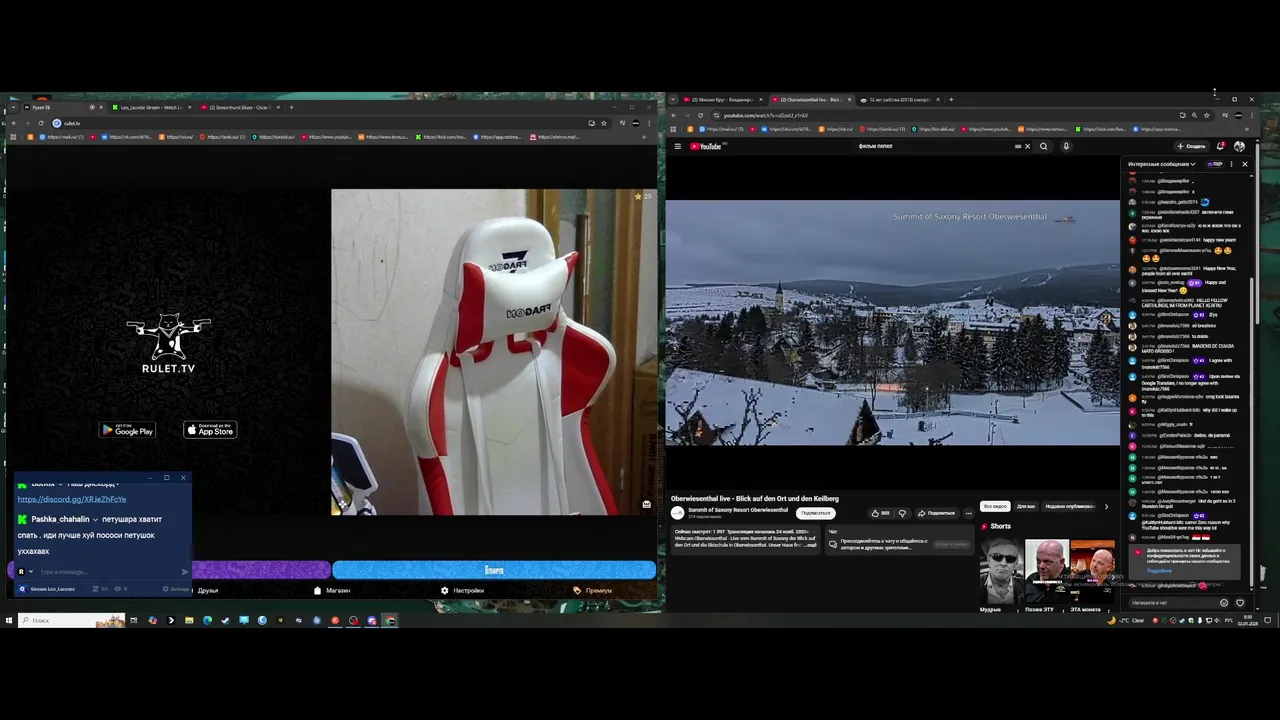Click the App Store download badge
The height and width of the screenshot is (720, 1280).
[210, 430]
